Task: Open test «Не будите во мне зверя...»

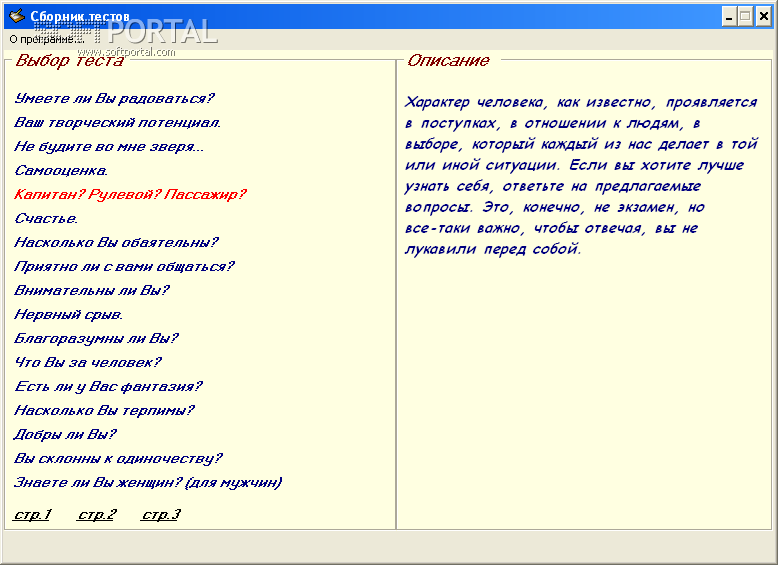Action: 109,146
